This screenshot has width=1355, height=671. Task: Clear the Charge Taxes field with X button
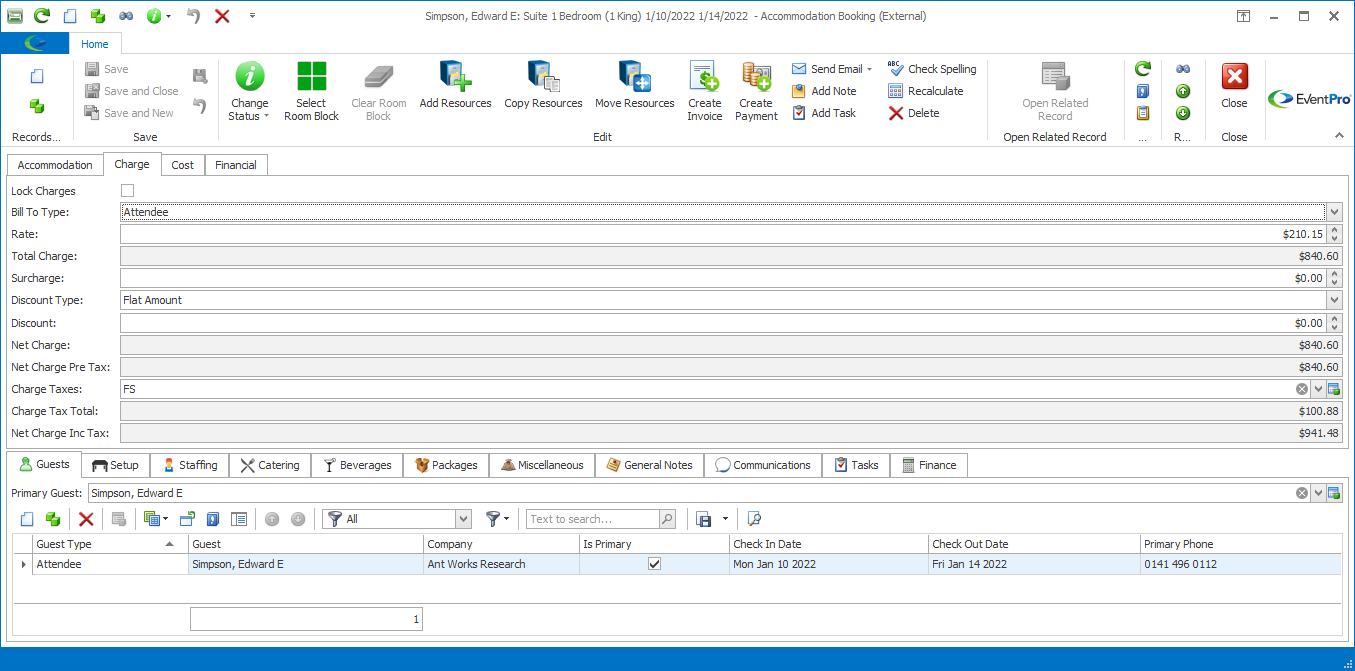coord(1302,389)
